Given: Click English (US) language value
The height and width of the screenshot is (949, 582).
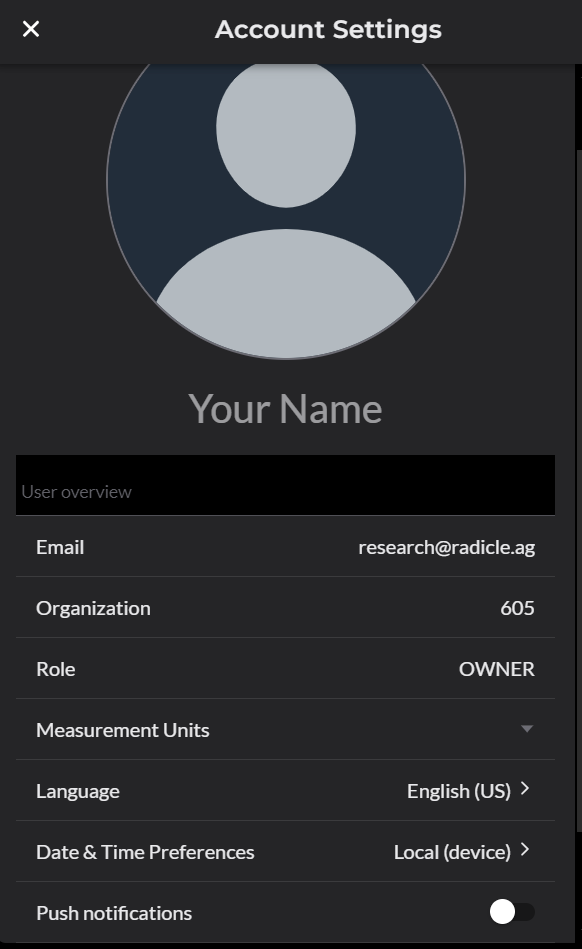Looking at the screenshot, I should [x=459, y=791].
